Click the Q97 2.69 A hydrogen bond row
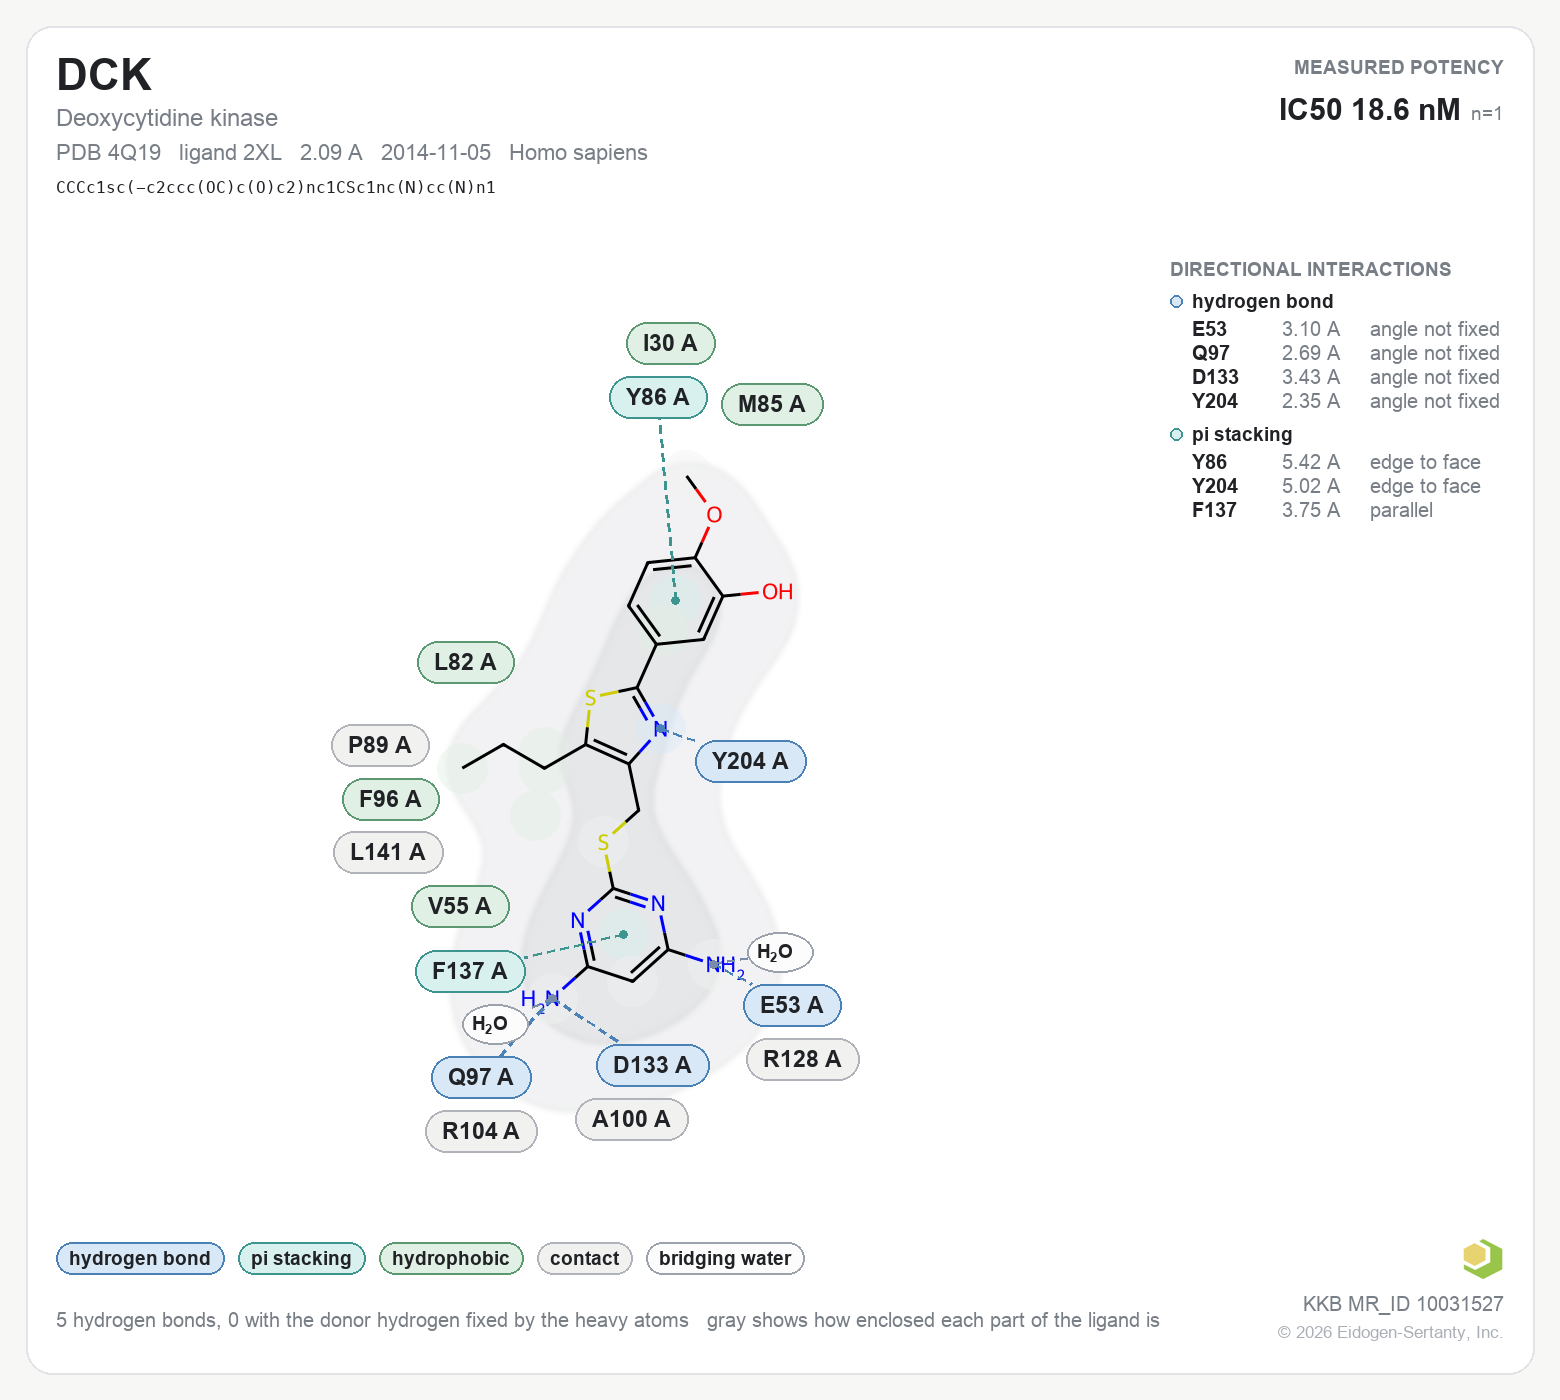 pyautogui.click(x=1345, y=353)
